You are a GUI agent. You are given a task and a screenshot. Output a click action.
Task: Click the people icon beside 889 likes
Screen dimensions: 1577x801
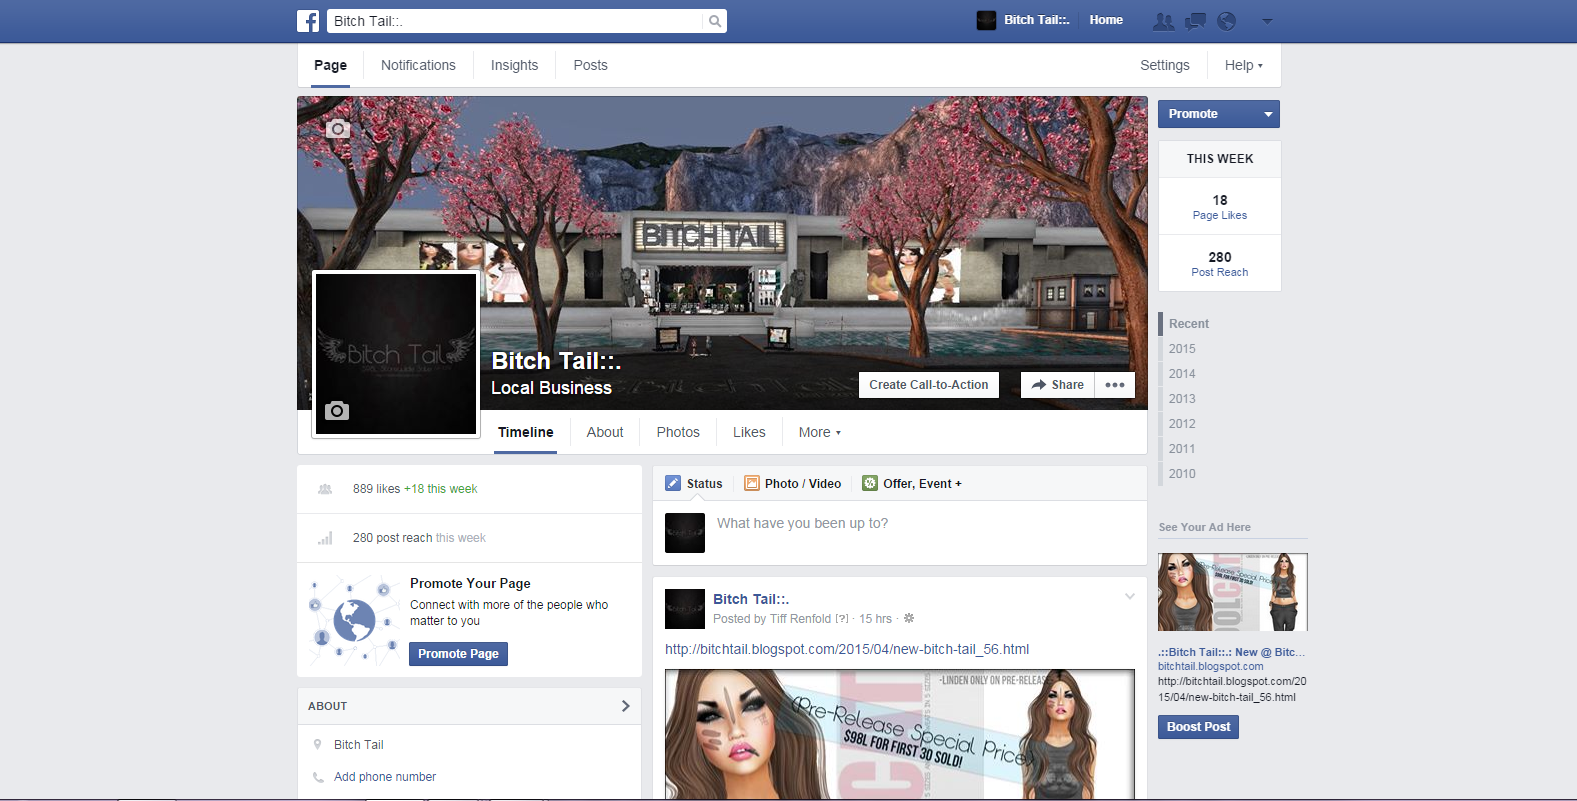tap(325, 489)
